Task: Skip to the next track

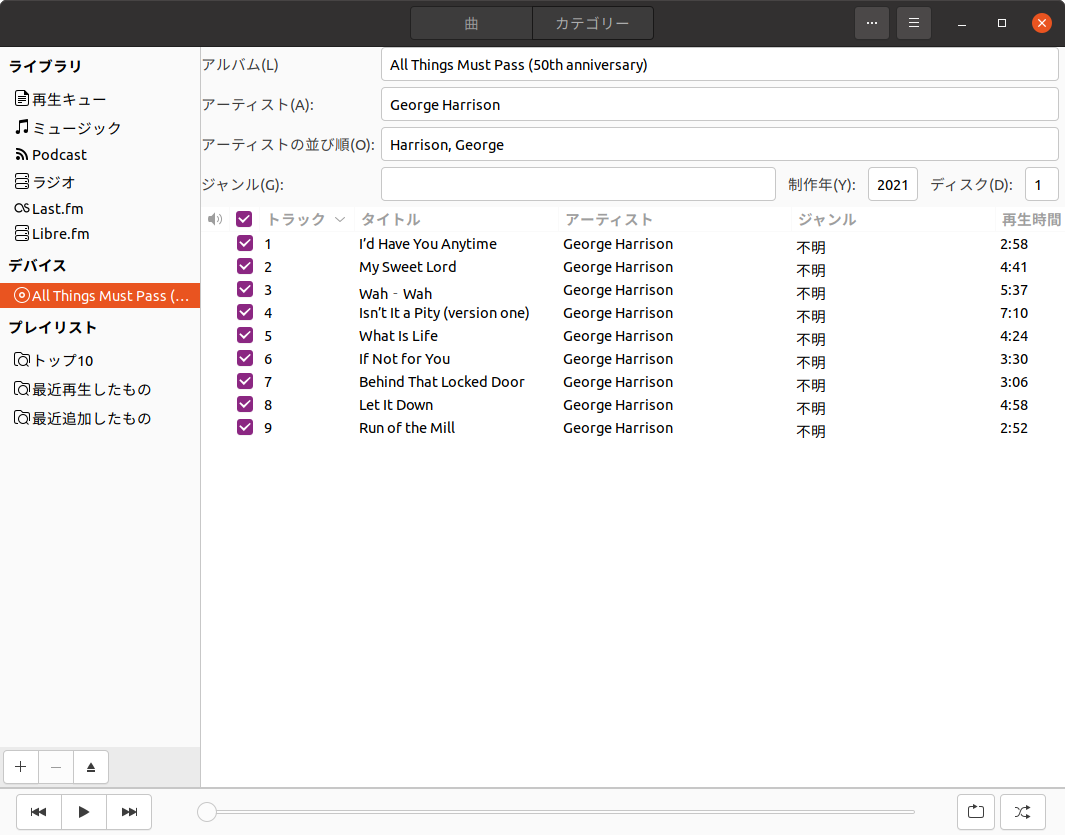Action: [129, 812]
